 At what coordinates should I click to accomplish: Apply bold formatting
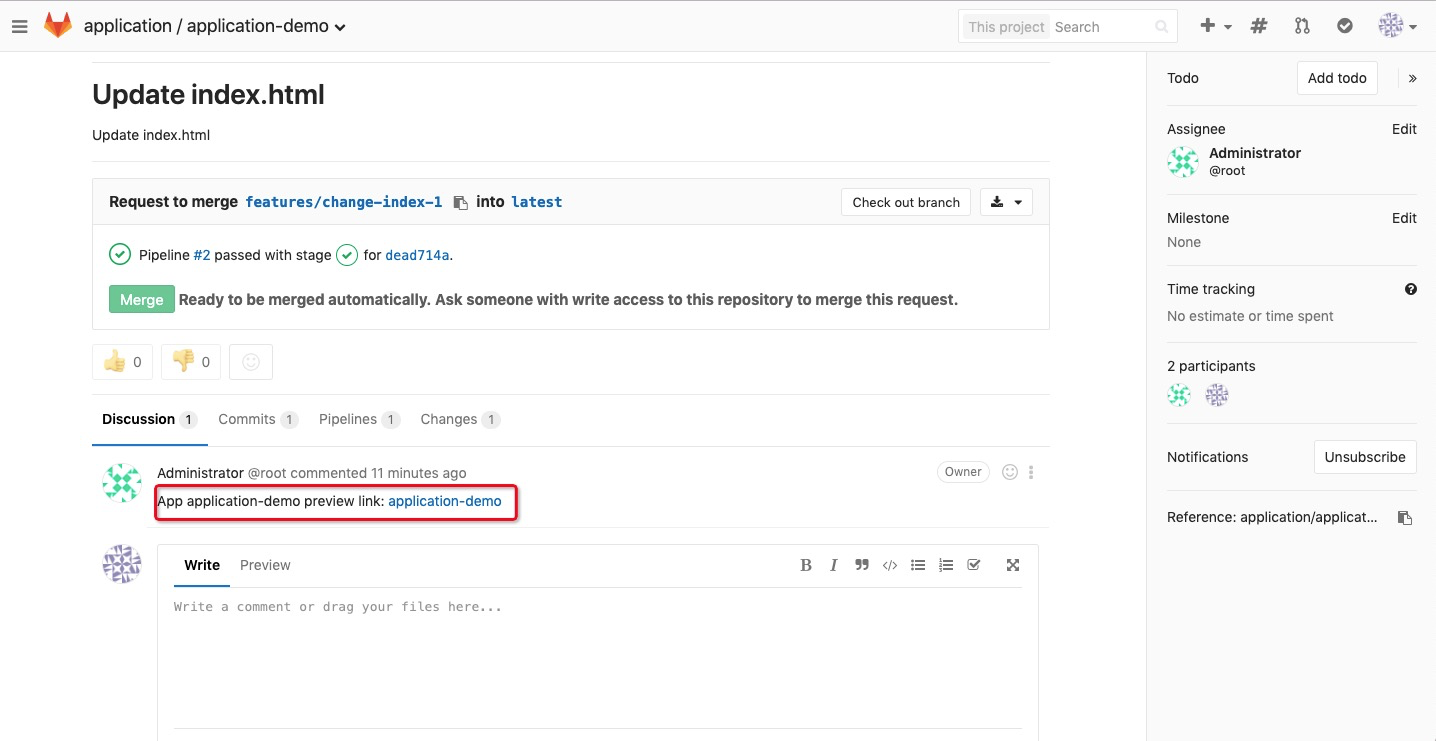[806, 565]
